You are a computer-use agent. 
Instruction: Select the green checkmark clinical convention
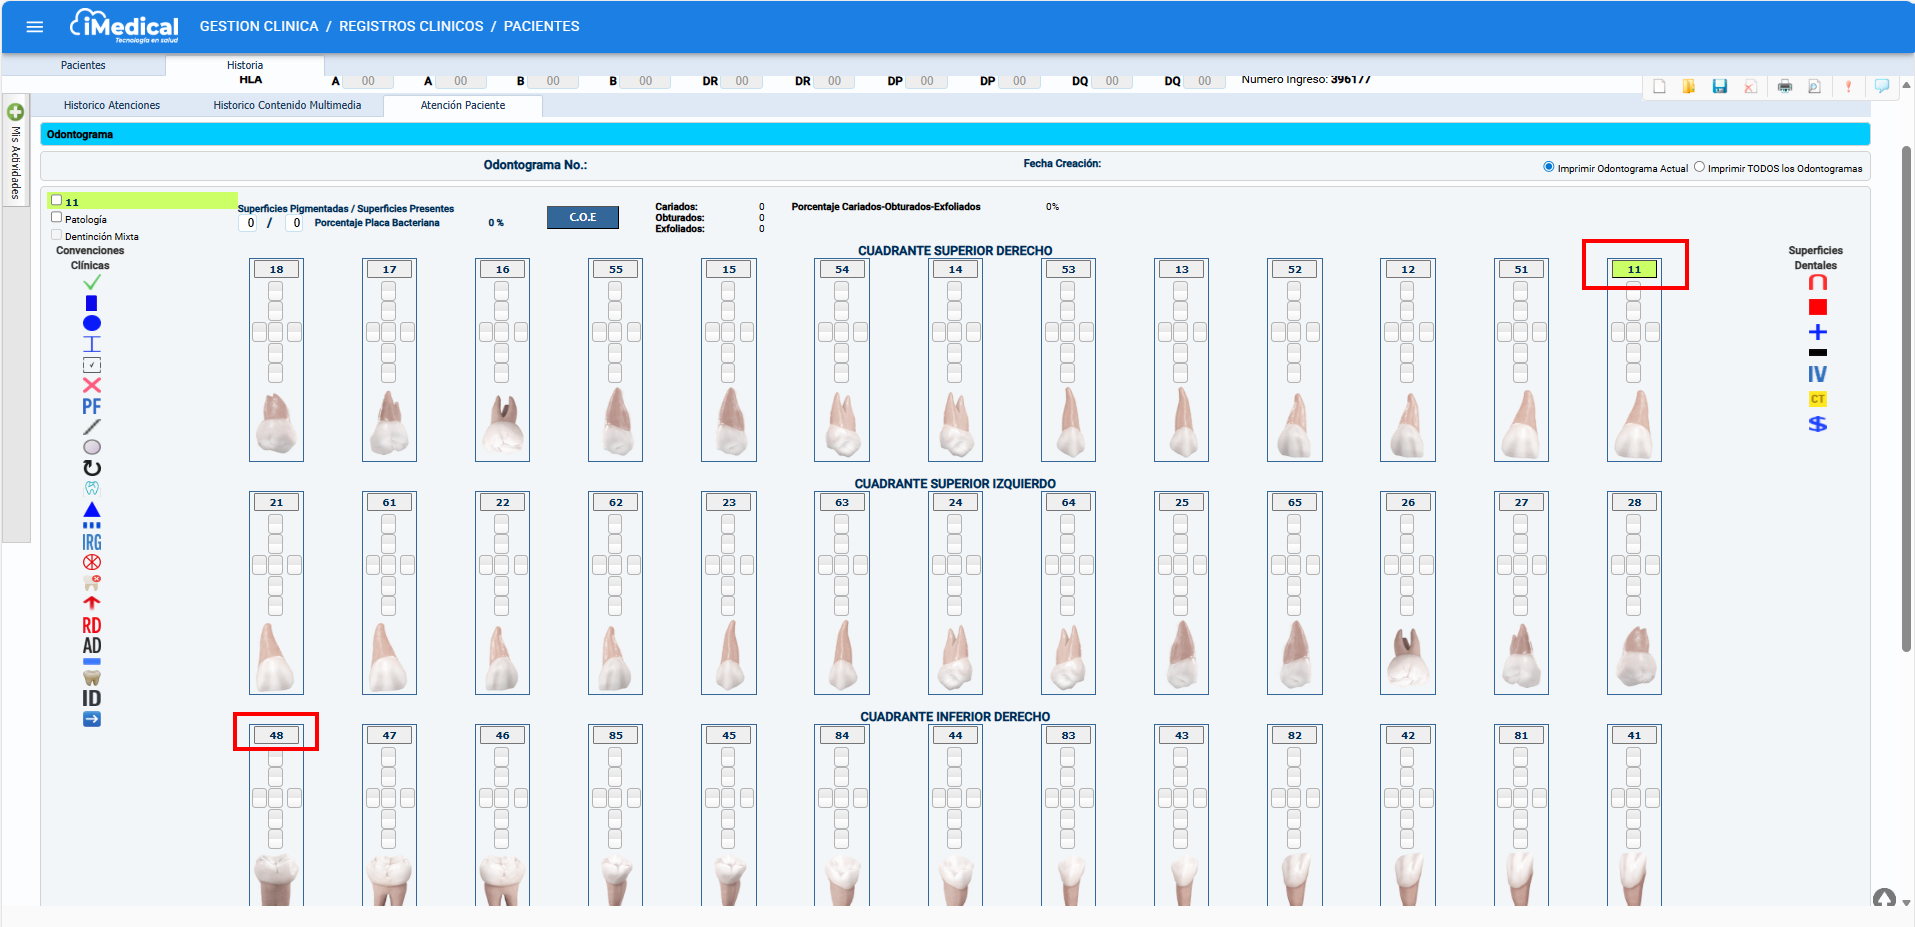coord(92,283)
